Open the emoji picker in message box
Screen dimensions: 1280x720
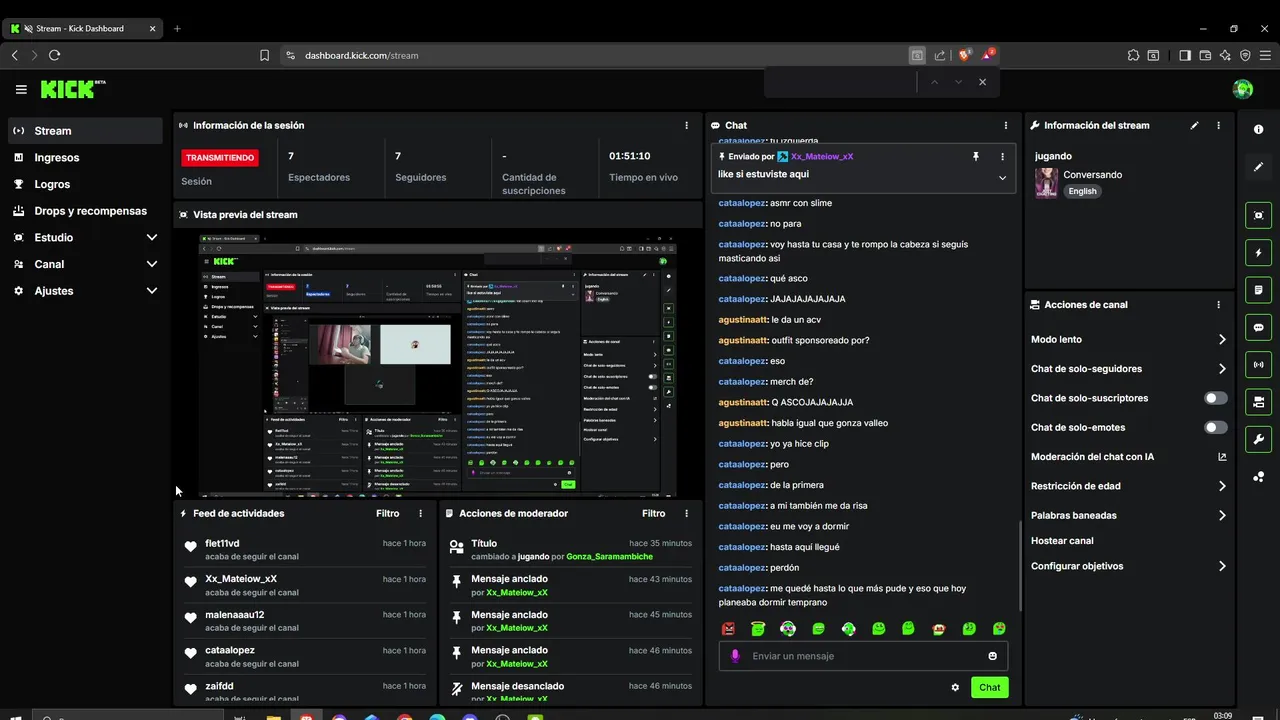click(993, 656)
